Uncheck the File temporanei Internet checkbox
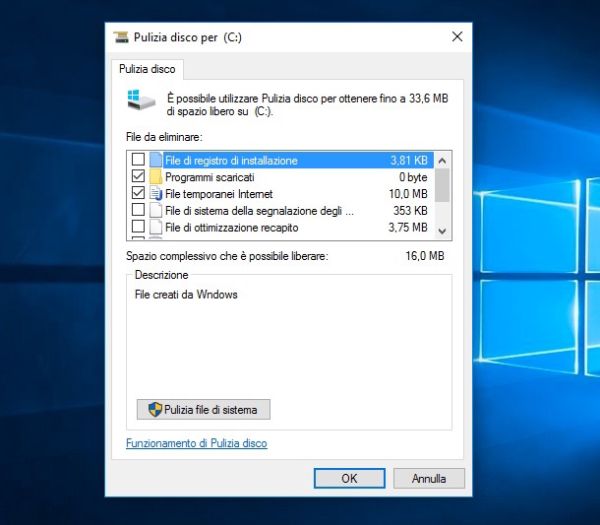Viewport: 600px width, 525px height. (x=138, y=193)
